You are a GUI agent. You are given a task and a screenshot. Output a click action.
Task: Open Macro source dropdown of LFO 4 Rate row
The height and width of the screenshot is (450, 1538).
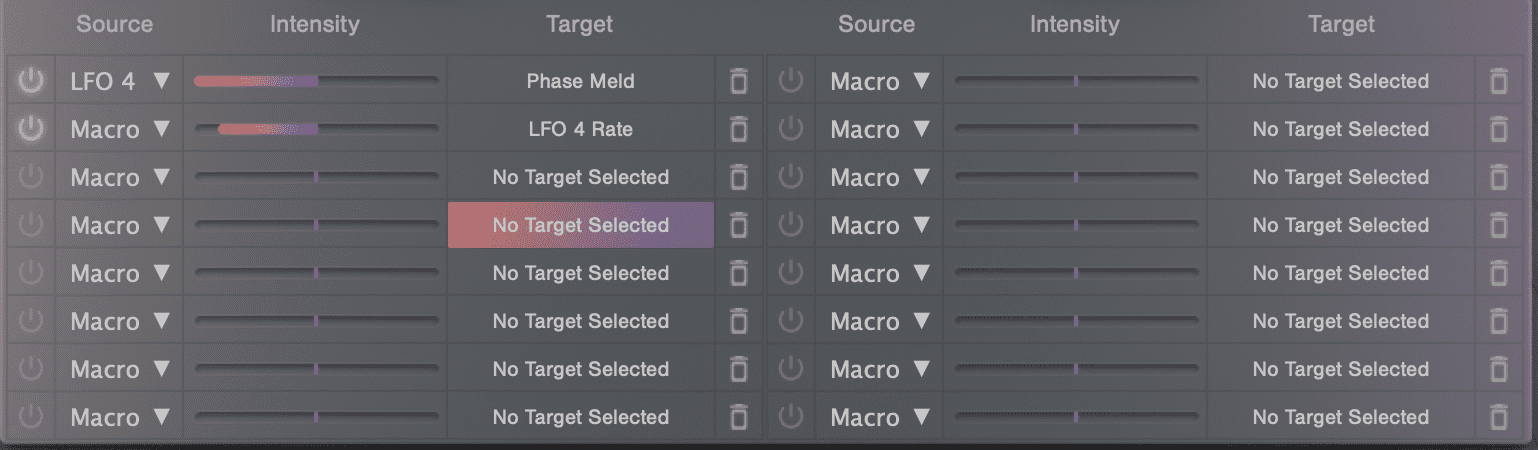click(120, 129)
